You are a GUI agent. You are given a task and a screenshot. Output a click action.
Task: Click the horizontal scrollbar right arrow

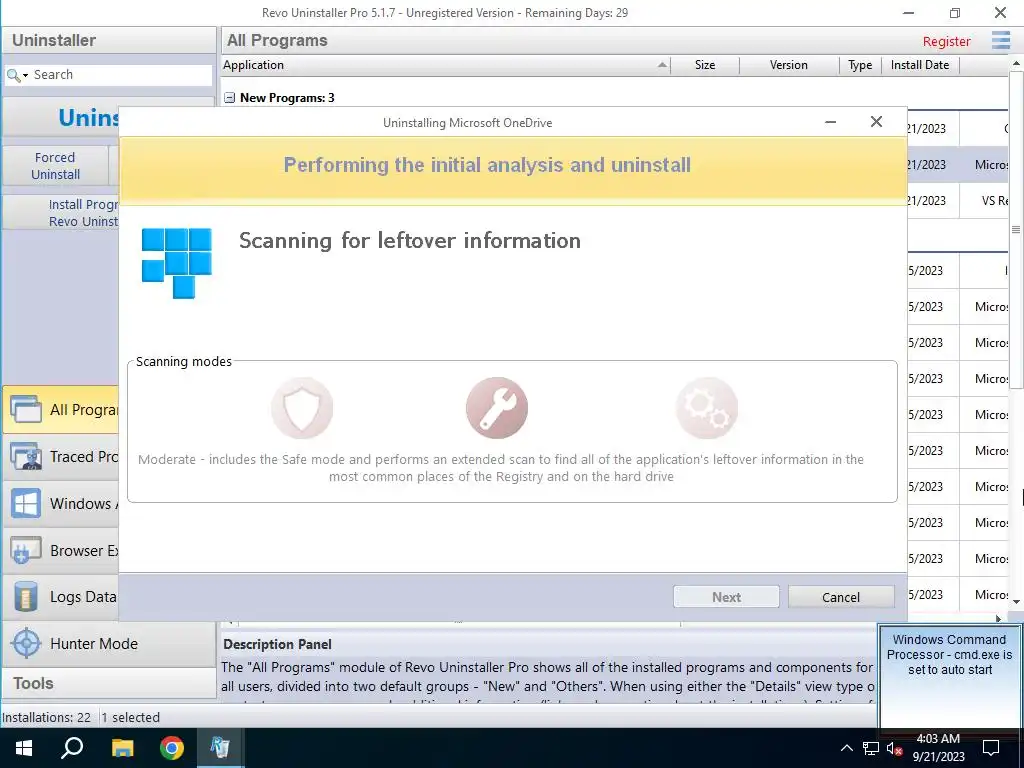click(999, 618)
